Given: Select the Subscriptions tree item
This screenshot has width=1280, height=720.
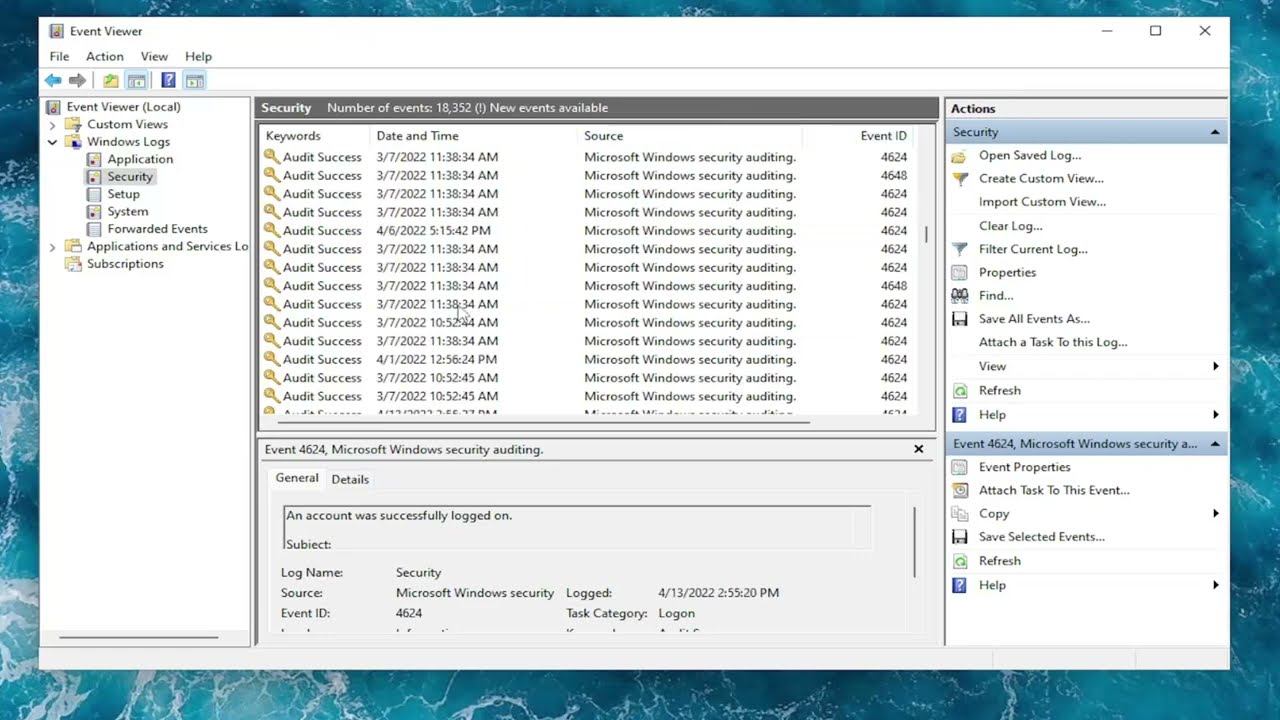Looking at the screenshot, I should point(125,264).
